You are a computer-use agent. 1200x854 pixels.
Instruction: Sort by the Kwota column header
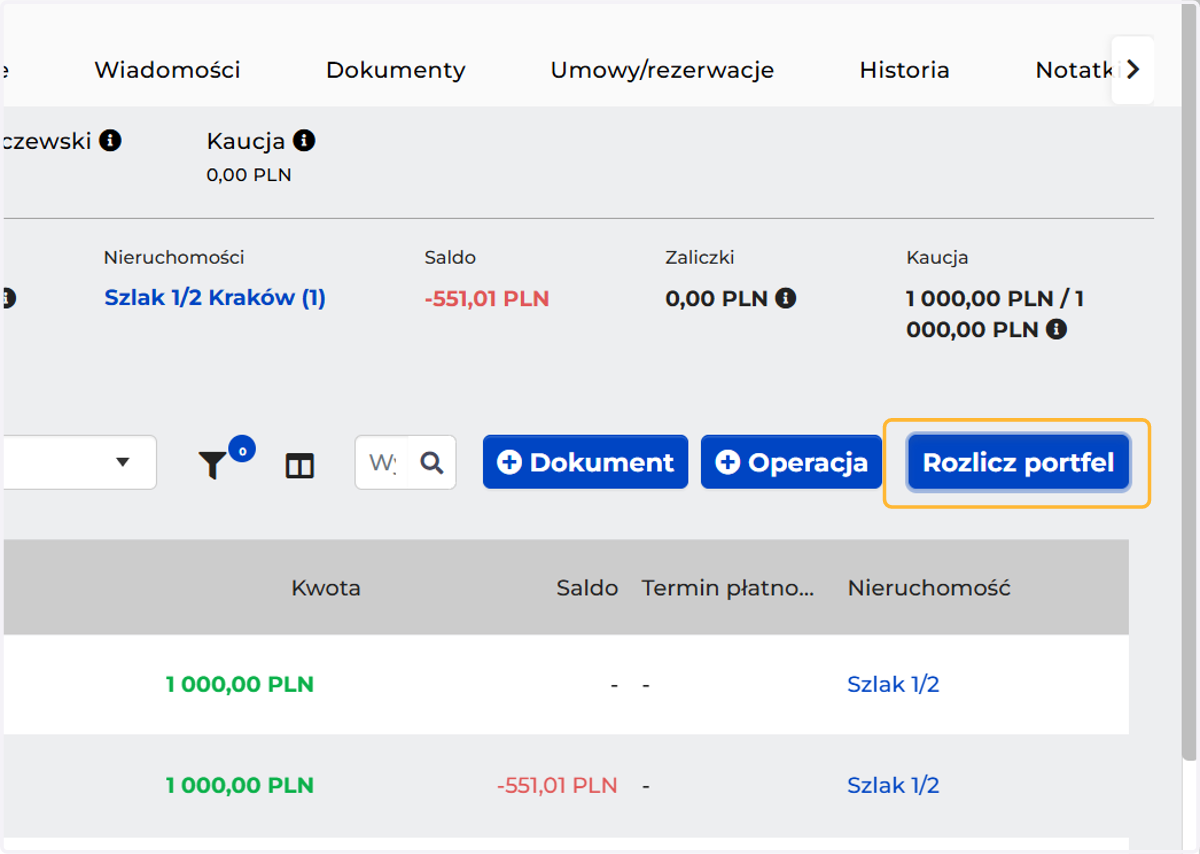pyautogui.click(x=326, y=588)
